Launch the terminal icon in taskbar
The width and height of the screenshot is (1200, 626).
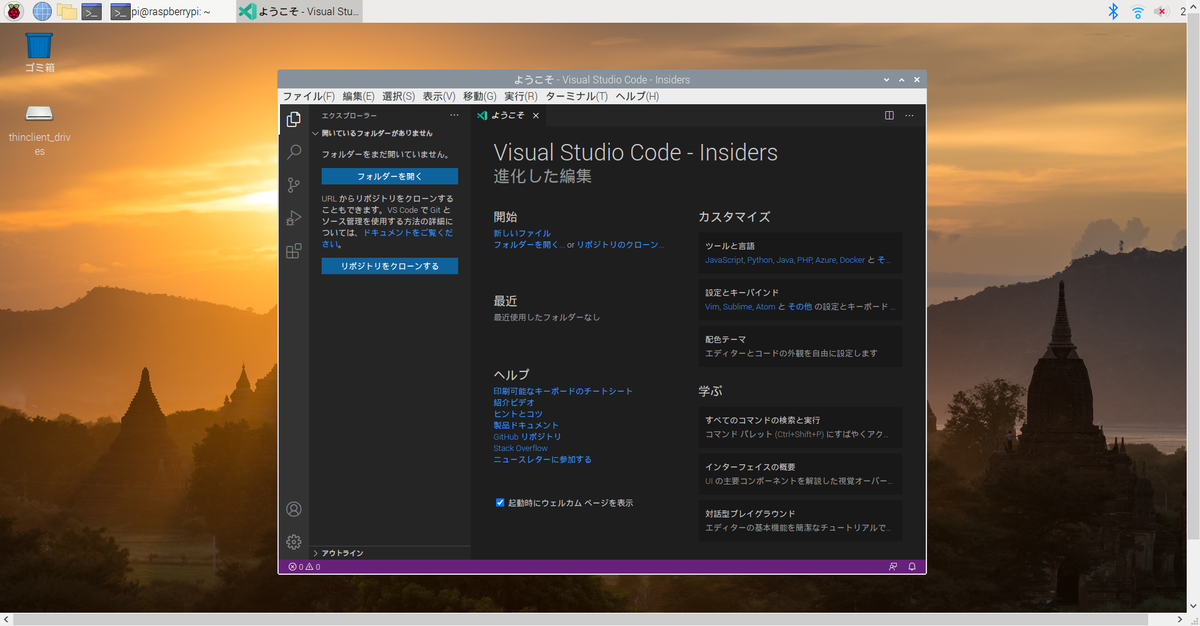click(x=91, y=11)
